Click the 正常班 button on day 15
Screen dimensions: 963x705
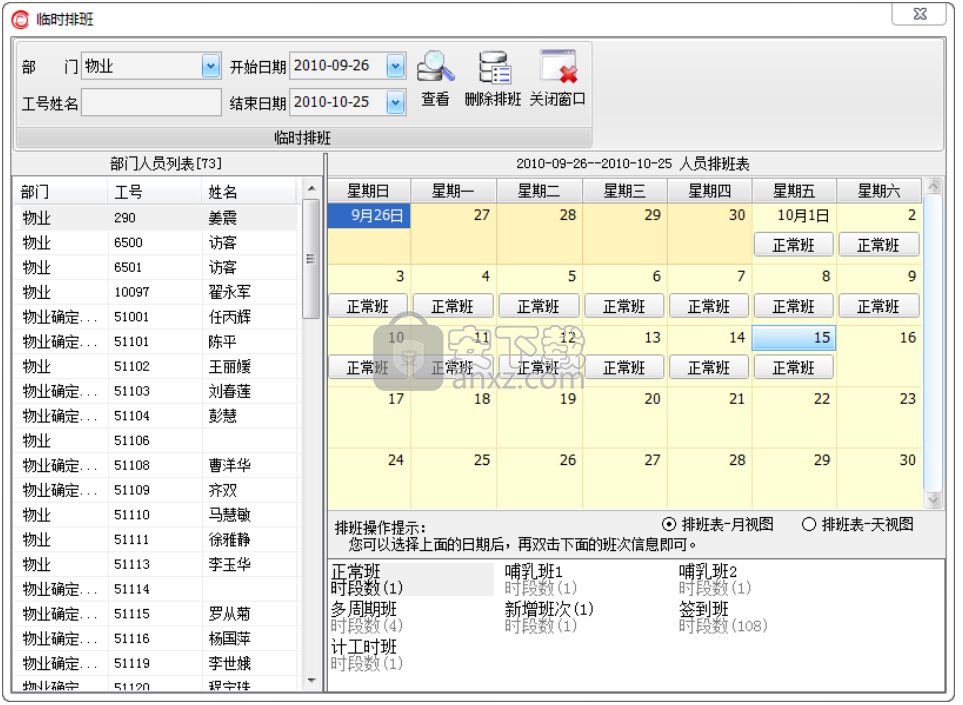(793, 367)
